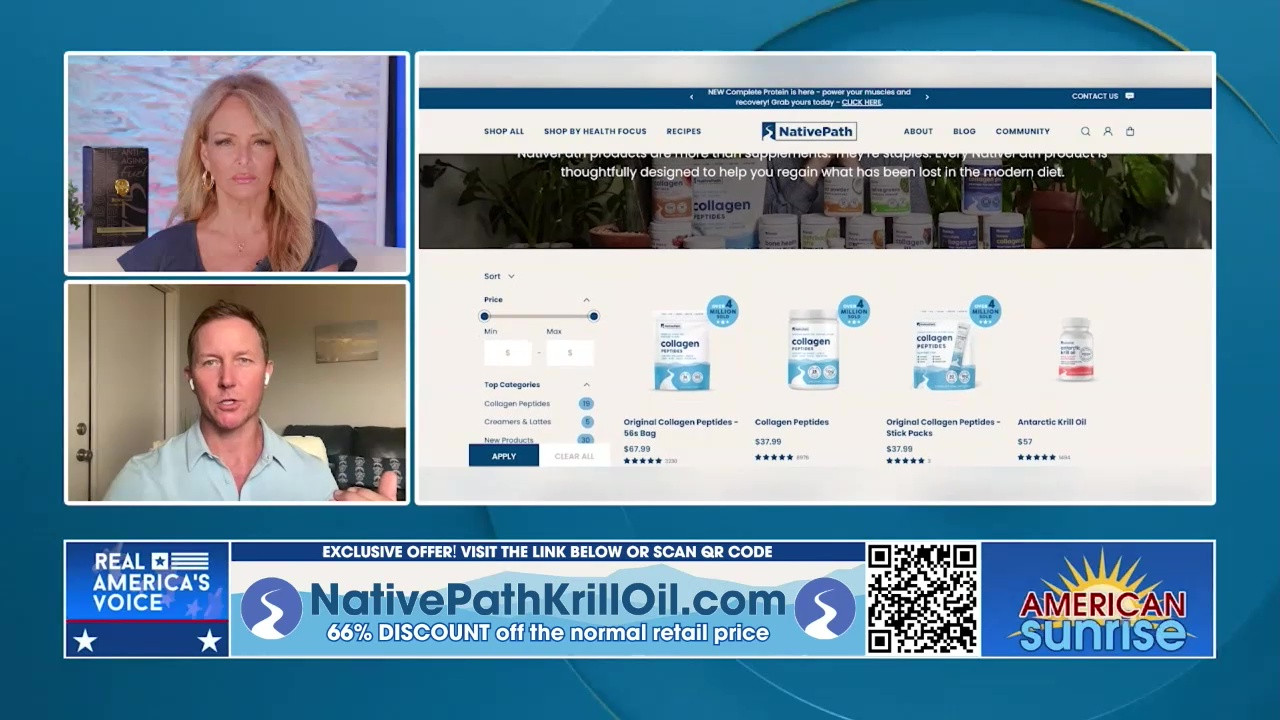Follow the 'Click Here' link in announcement

[x=861, y=102]
